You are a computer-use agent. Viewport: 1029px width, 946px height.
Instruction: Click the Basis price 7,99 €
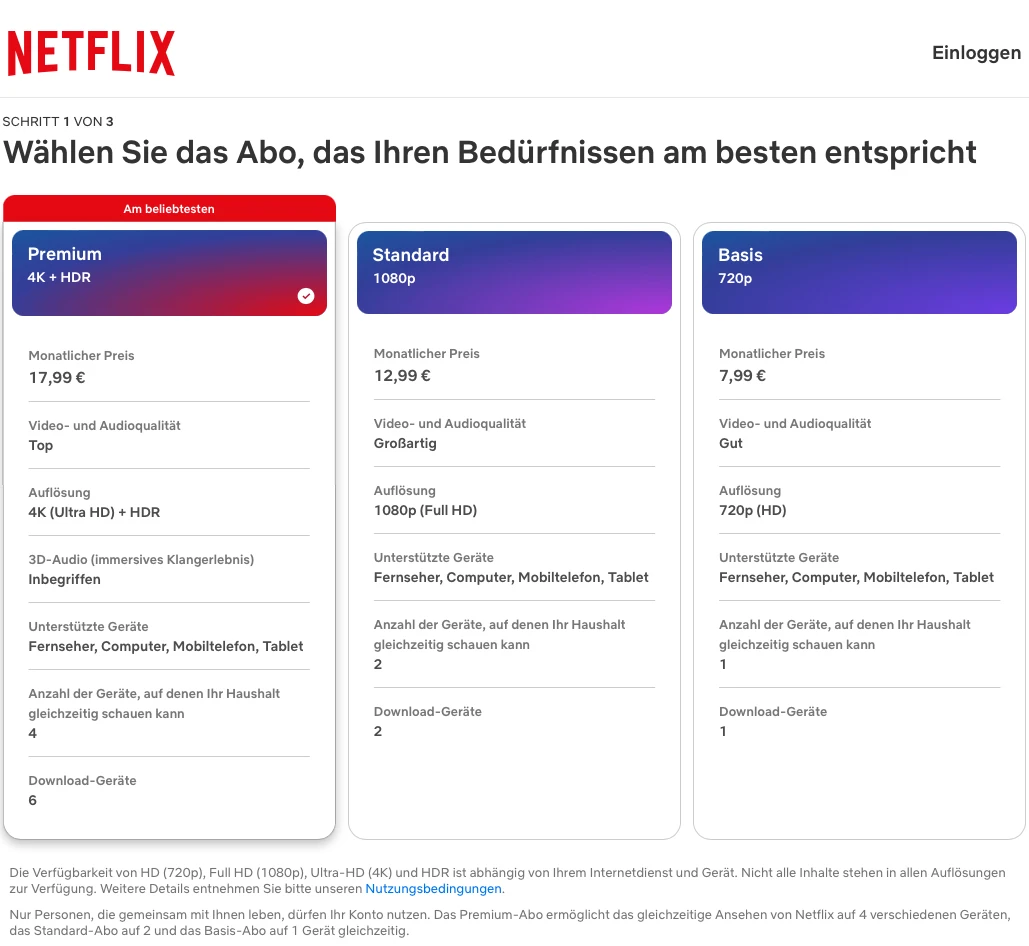point(742,376)
